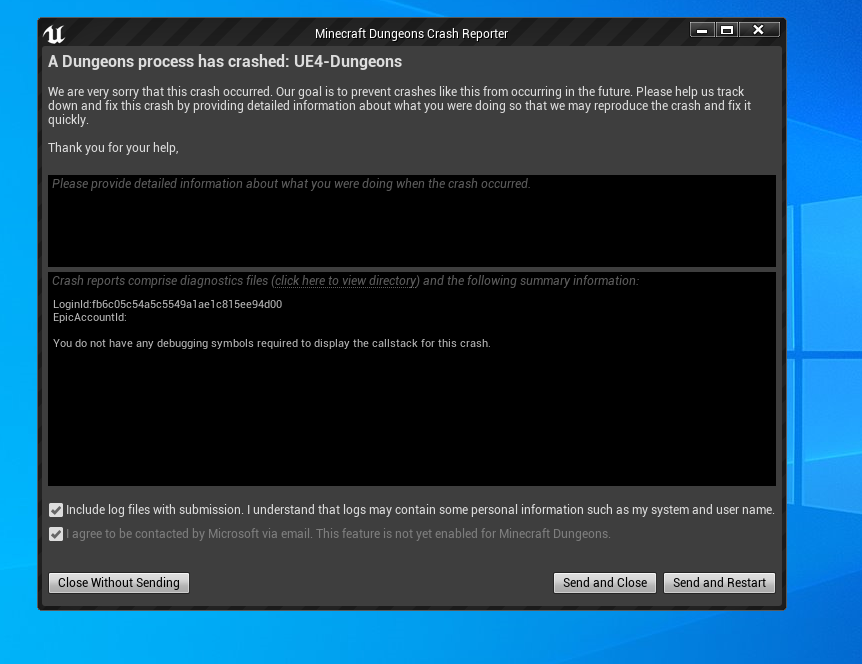
Task: Toggle agree to be contacted by Microsoft checkbox
Action: (x=56, y=534)
